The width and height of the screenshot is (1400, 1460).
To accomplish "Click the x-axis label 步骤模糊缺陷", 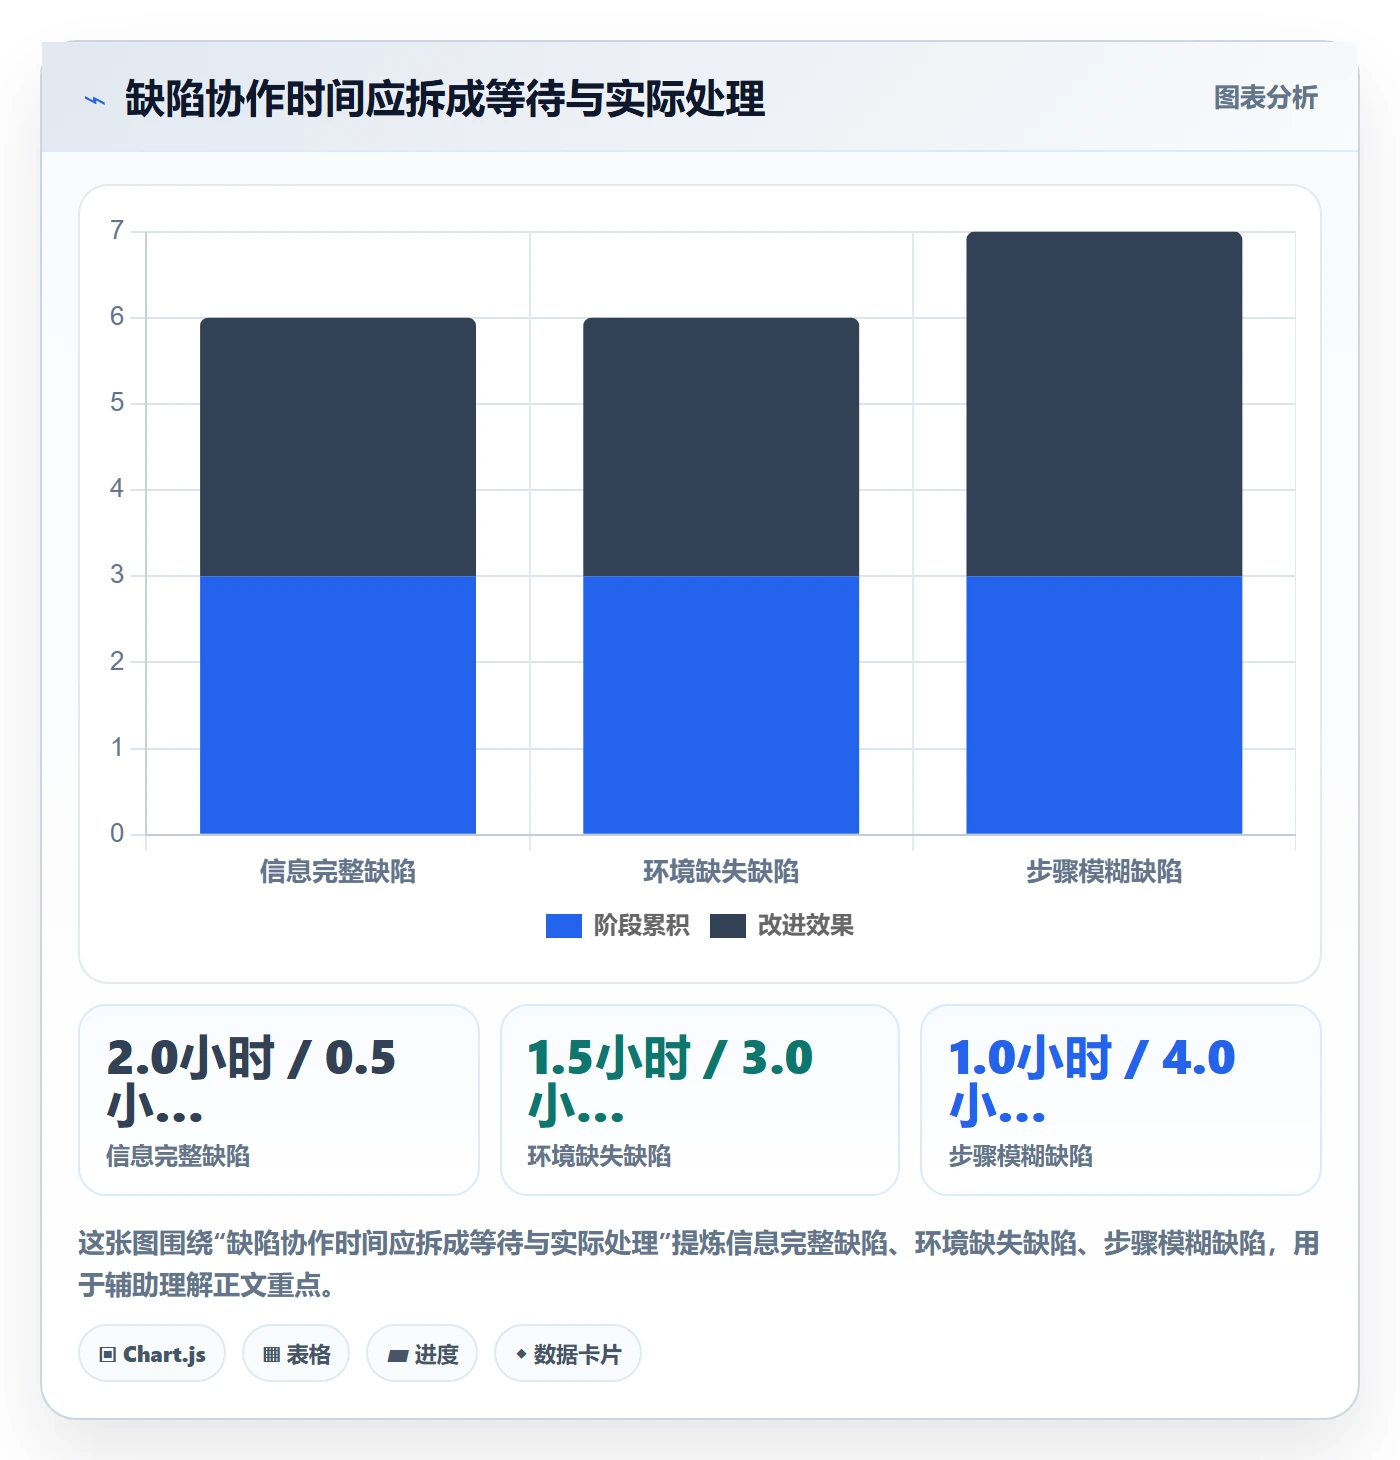I will click(1104, 872).
